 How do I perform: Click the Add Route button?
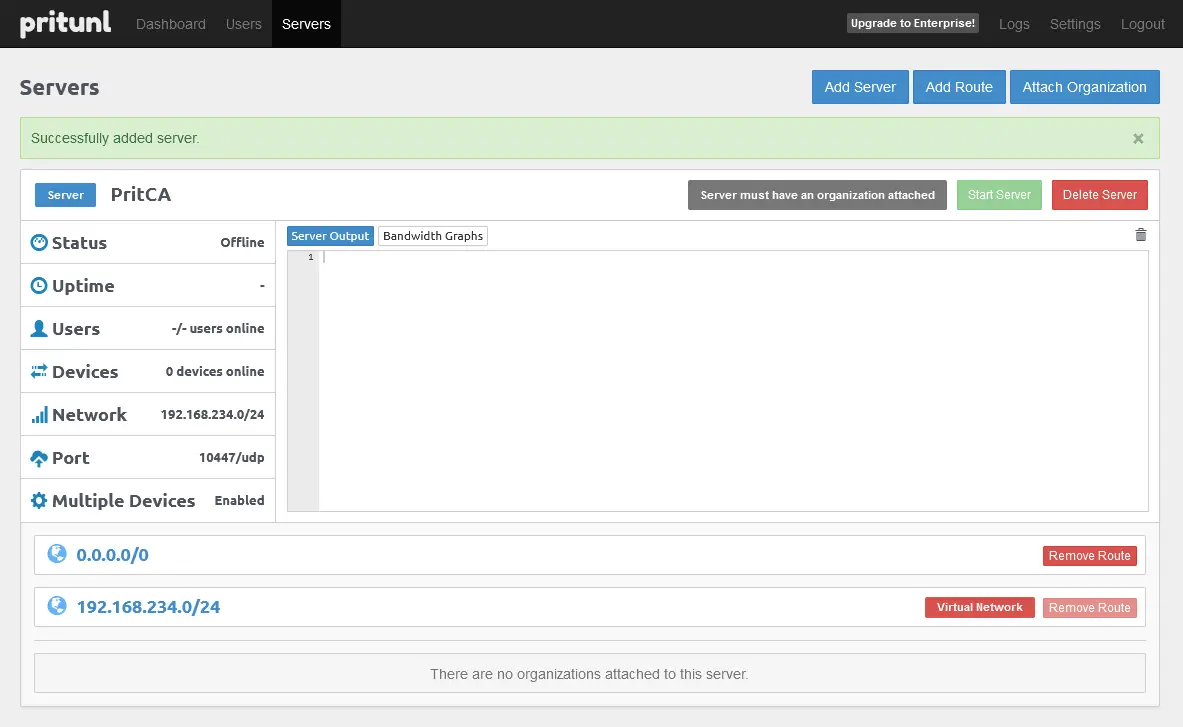coord(959,87)
